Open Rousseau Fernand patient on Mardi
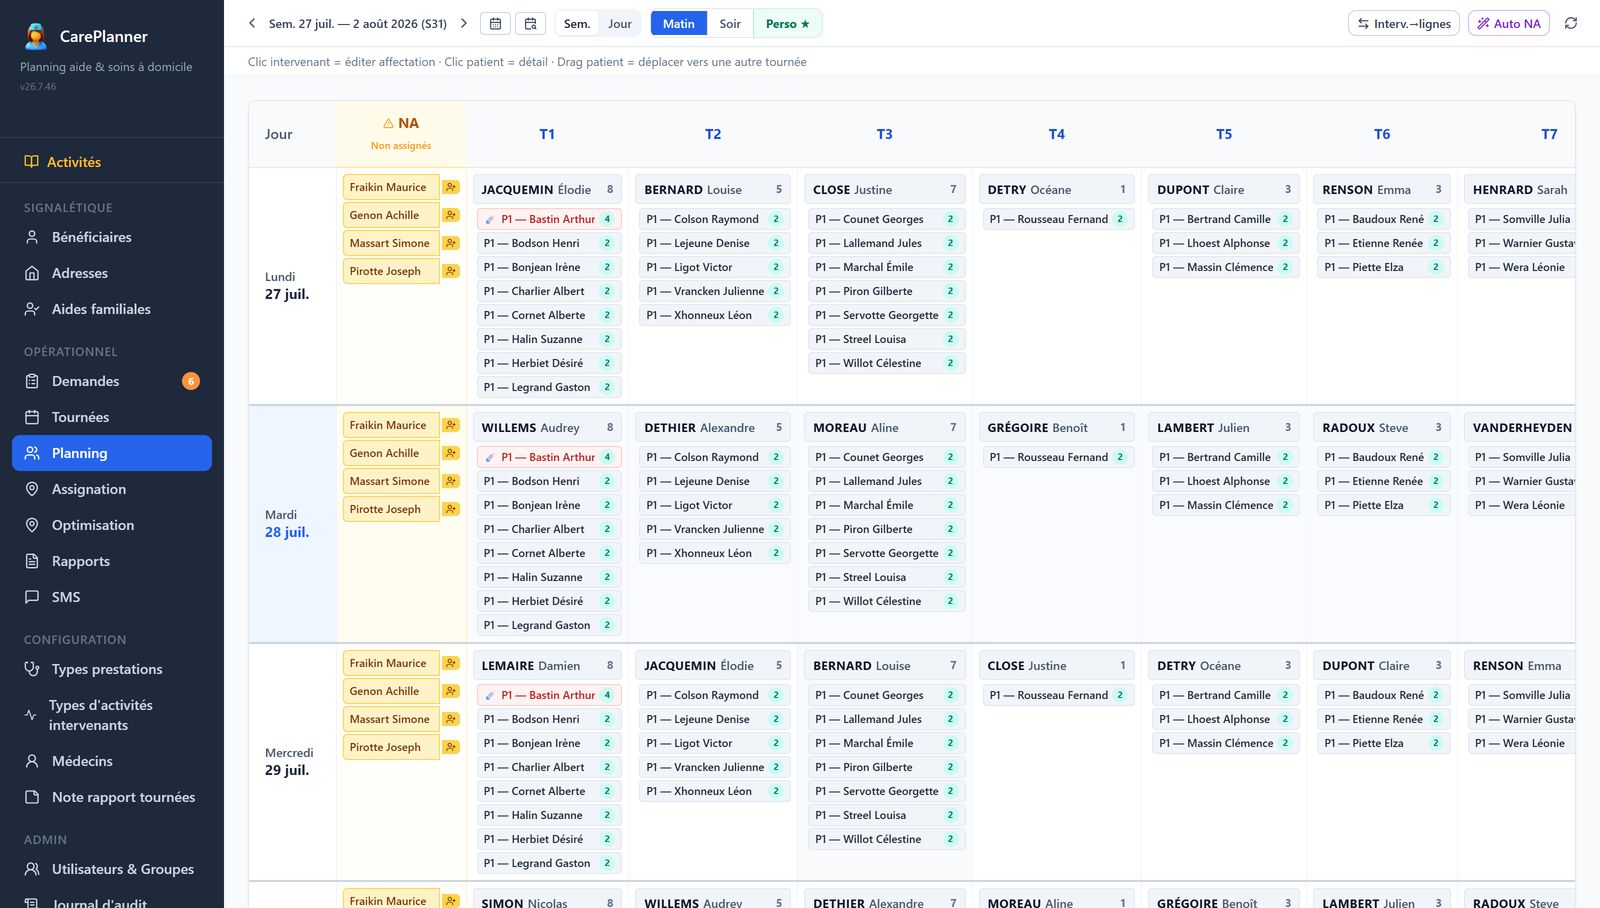This screenshot has height=908, width=1600. (x=1058, y=457)
